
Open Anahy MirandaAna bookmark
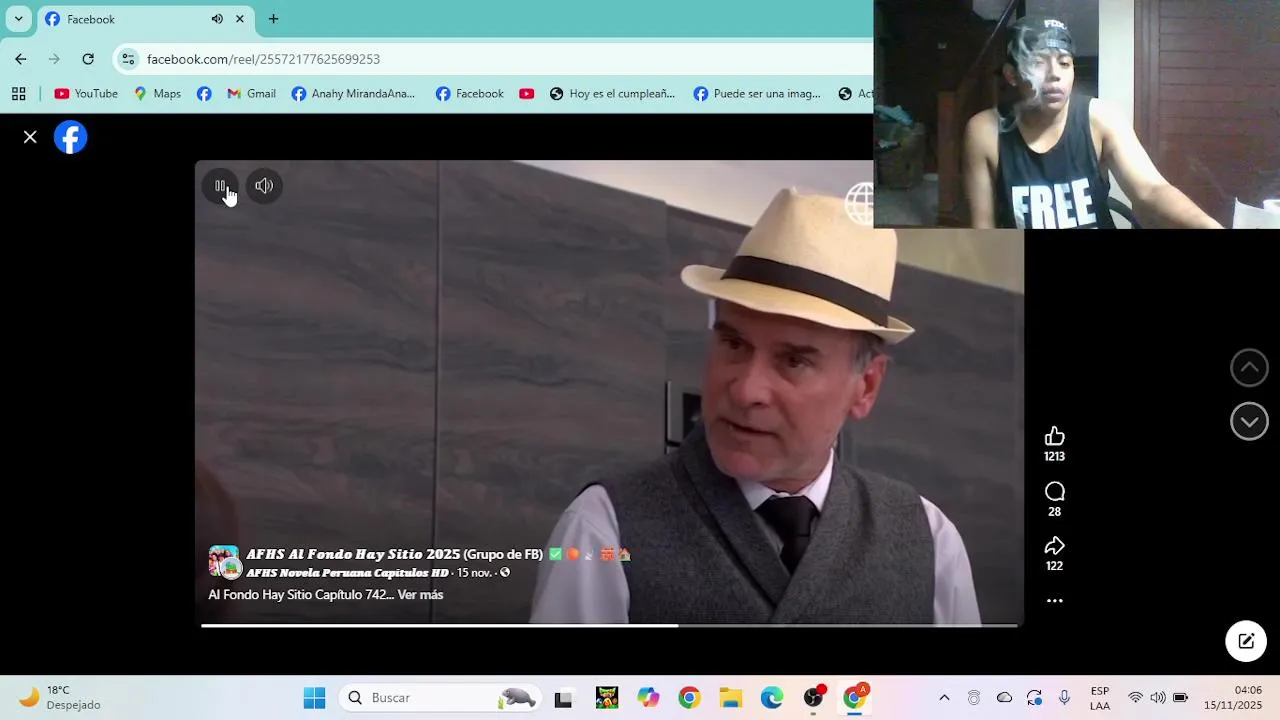[x=353, y=94]
